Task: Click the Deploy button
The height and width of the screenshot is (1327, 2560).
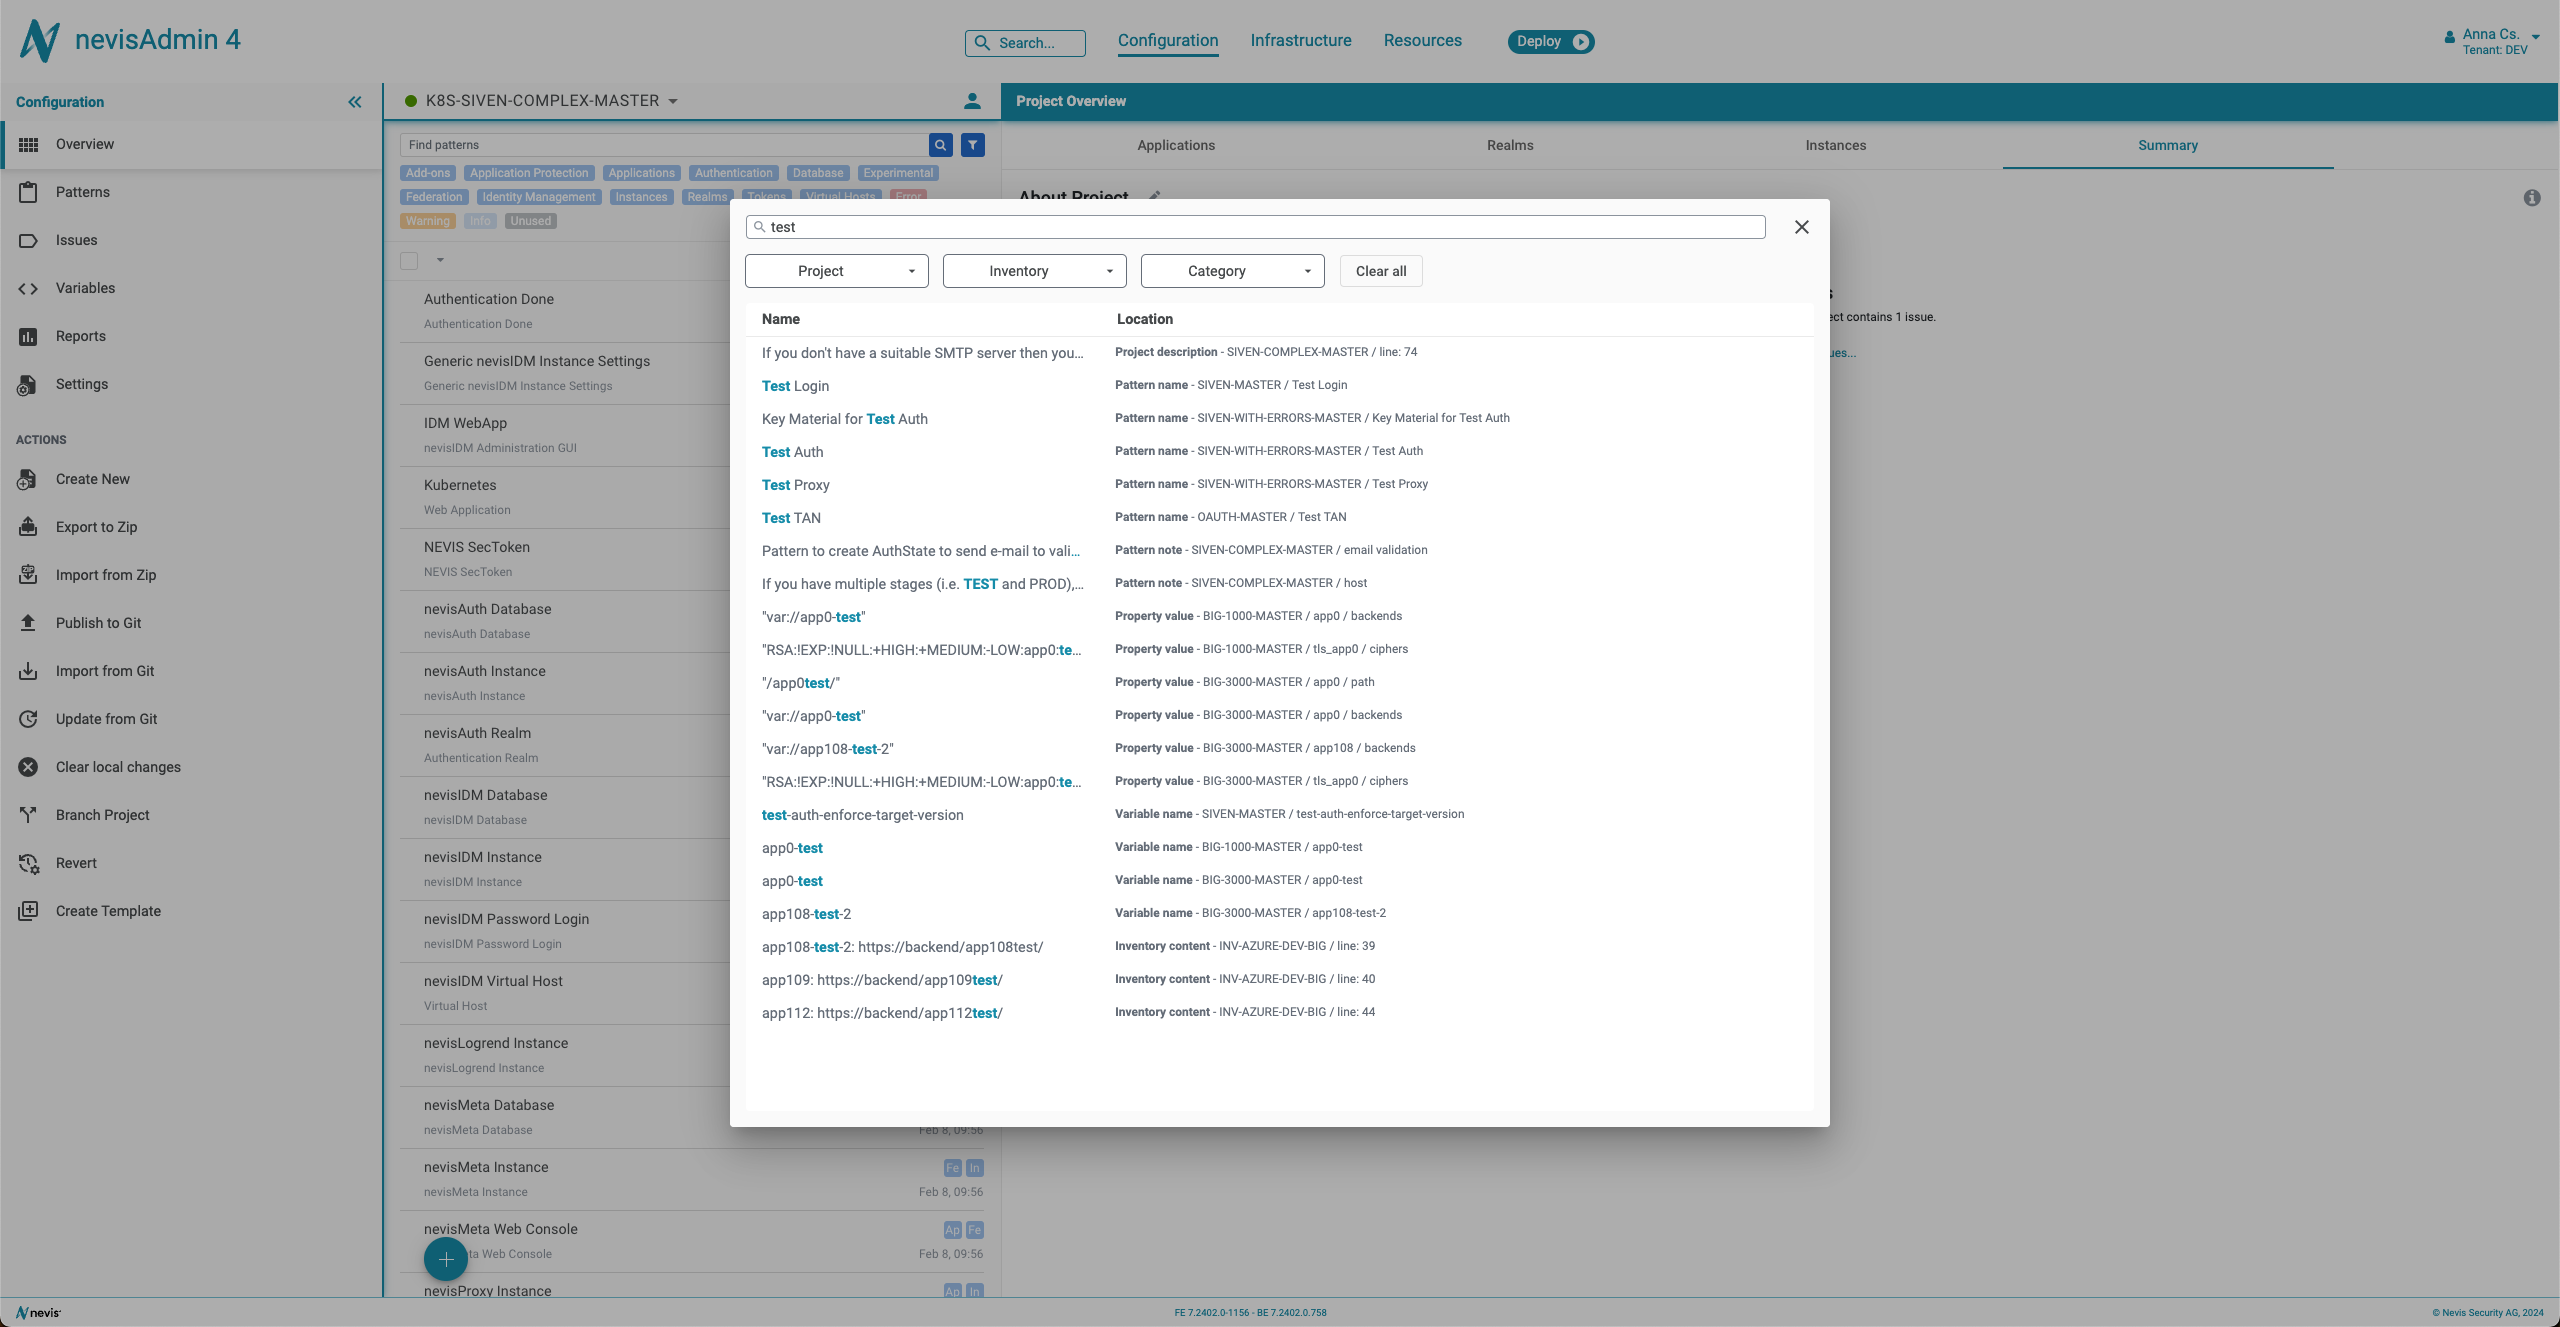Action: 1551,41
